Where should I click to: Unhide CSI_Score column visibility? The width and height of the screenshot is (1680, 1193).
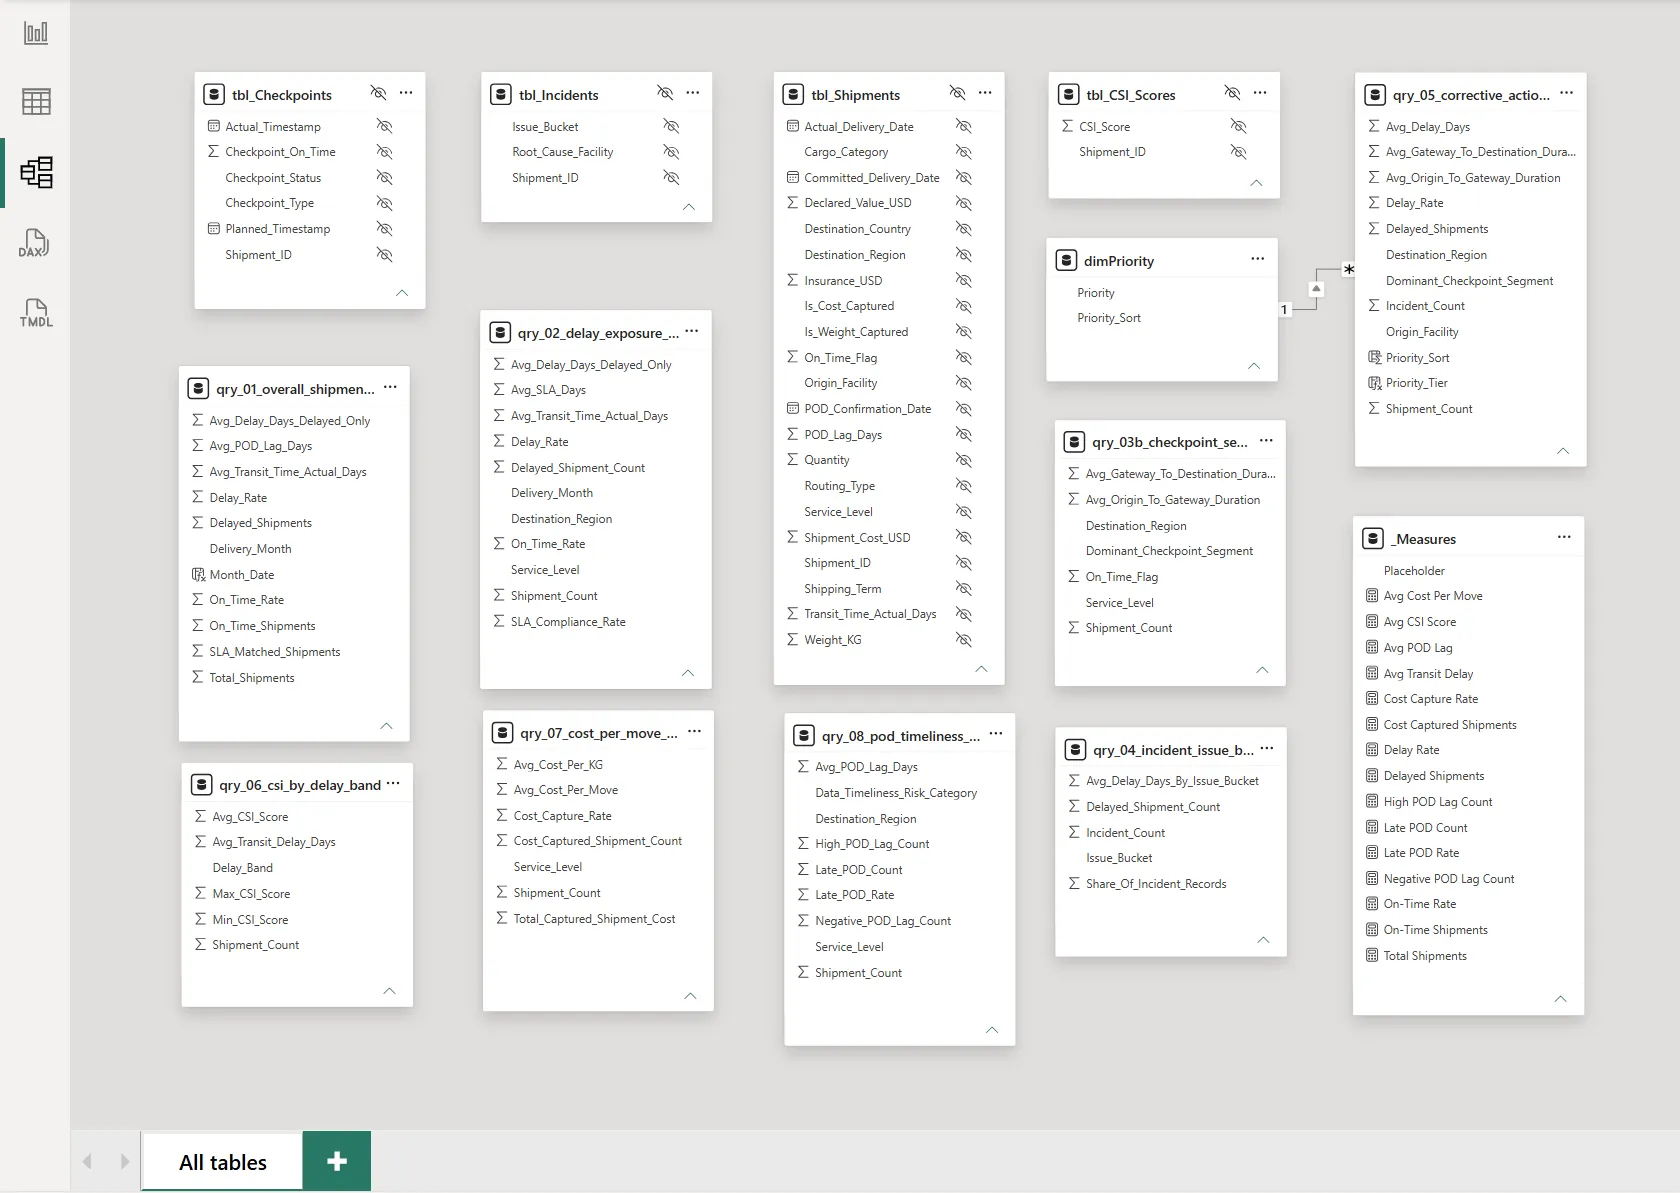[x=1238, y=126]
